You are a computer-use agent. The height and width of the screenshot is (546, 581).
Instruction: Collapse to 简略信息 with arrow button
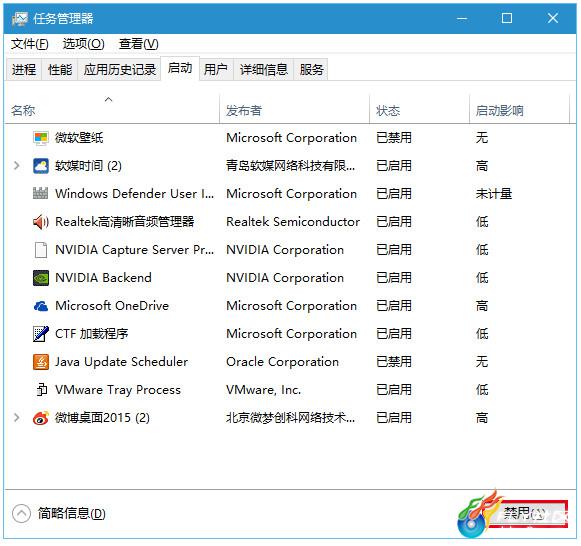click(x=21, y=513)
